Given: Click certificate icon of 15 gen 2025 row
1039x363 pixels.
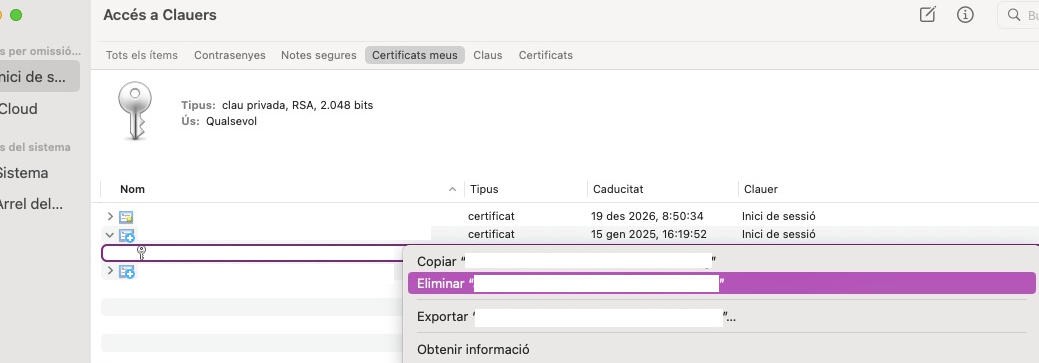Looking at the screenshot, I should tap(127, 235).
